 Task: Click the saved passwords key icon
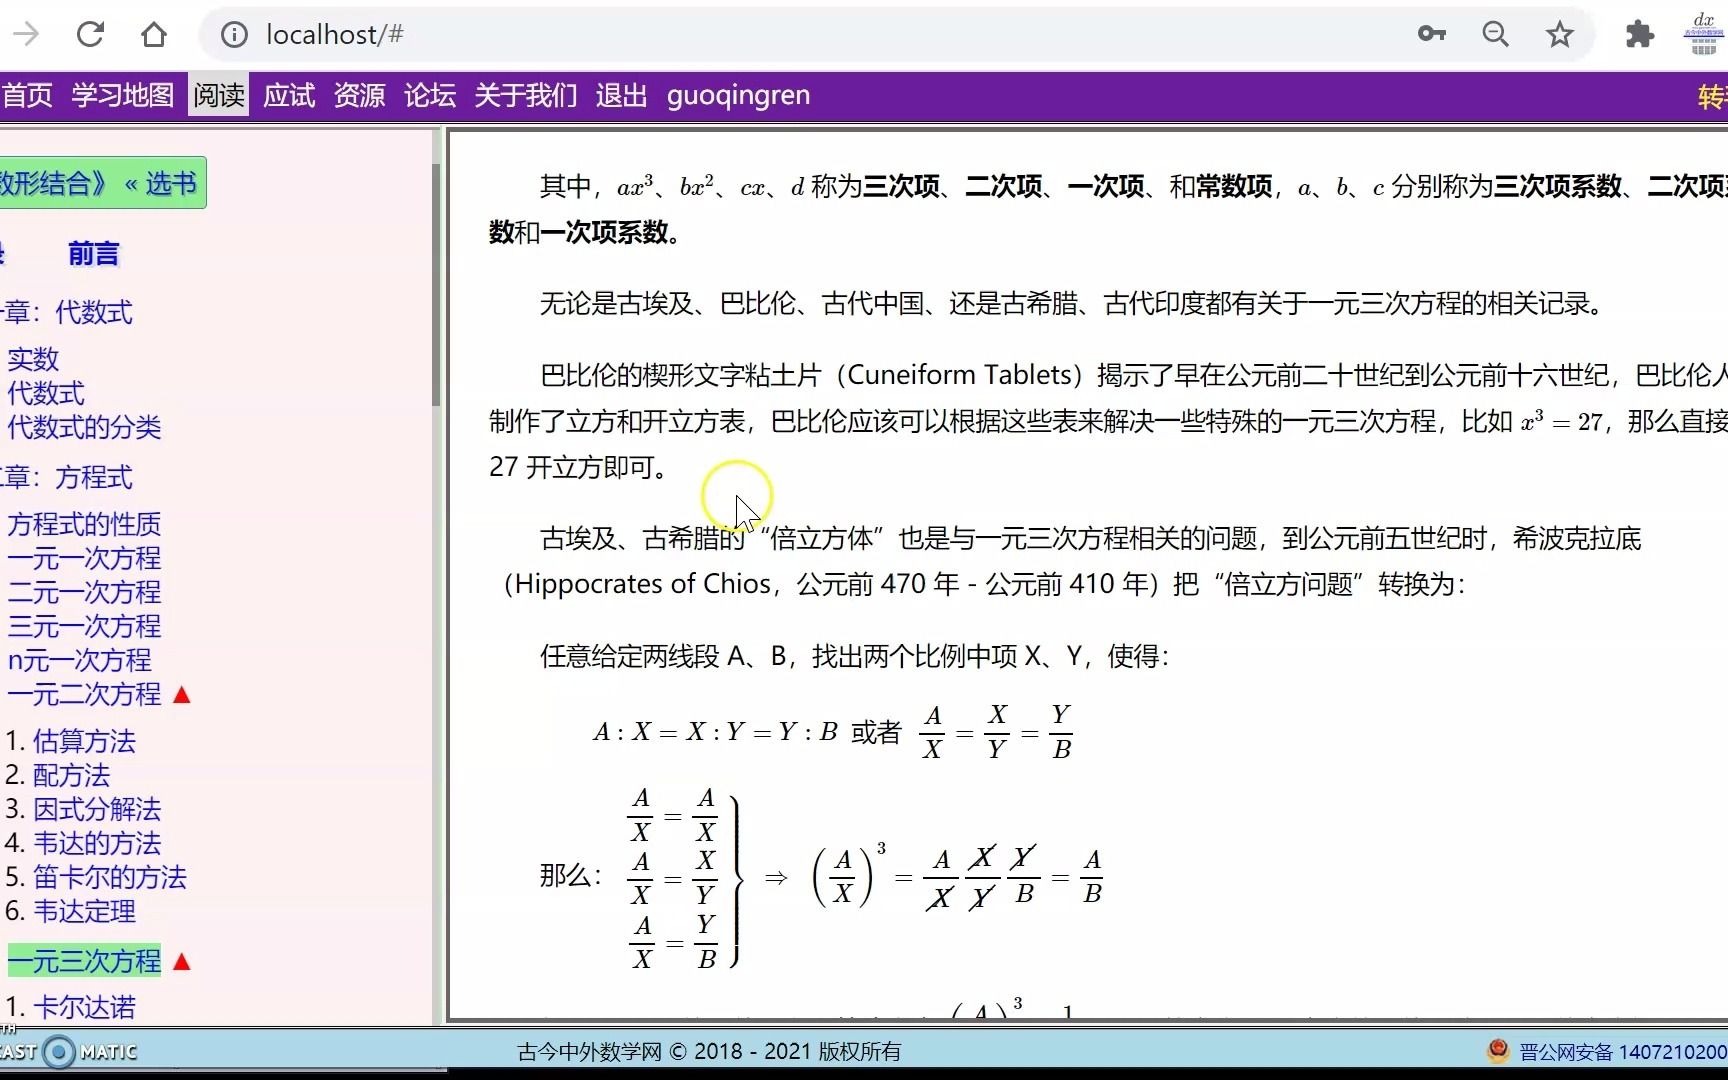click(1432, 35)
